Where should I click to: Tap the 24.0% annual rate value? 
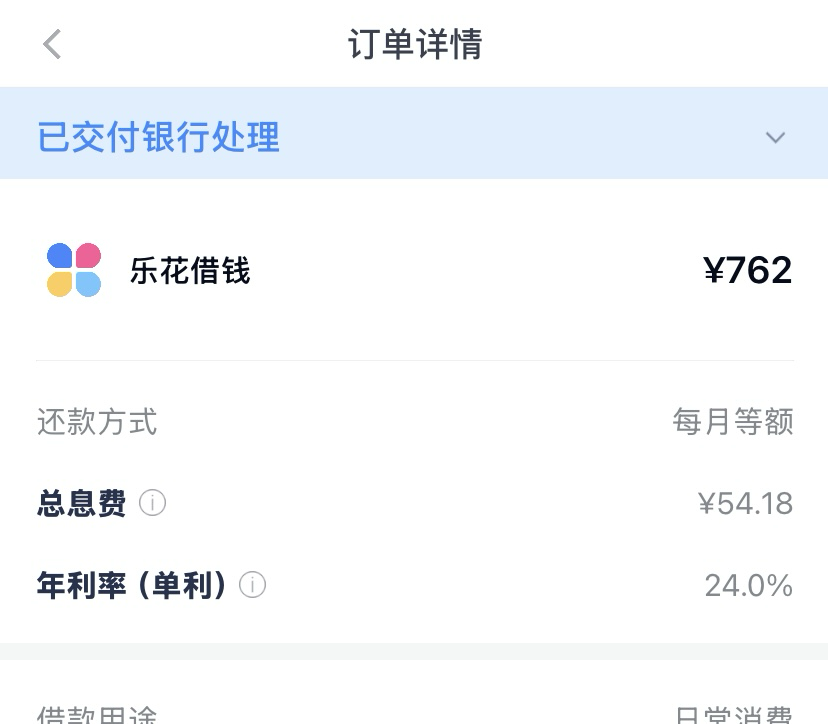click(x=748, y=585)
